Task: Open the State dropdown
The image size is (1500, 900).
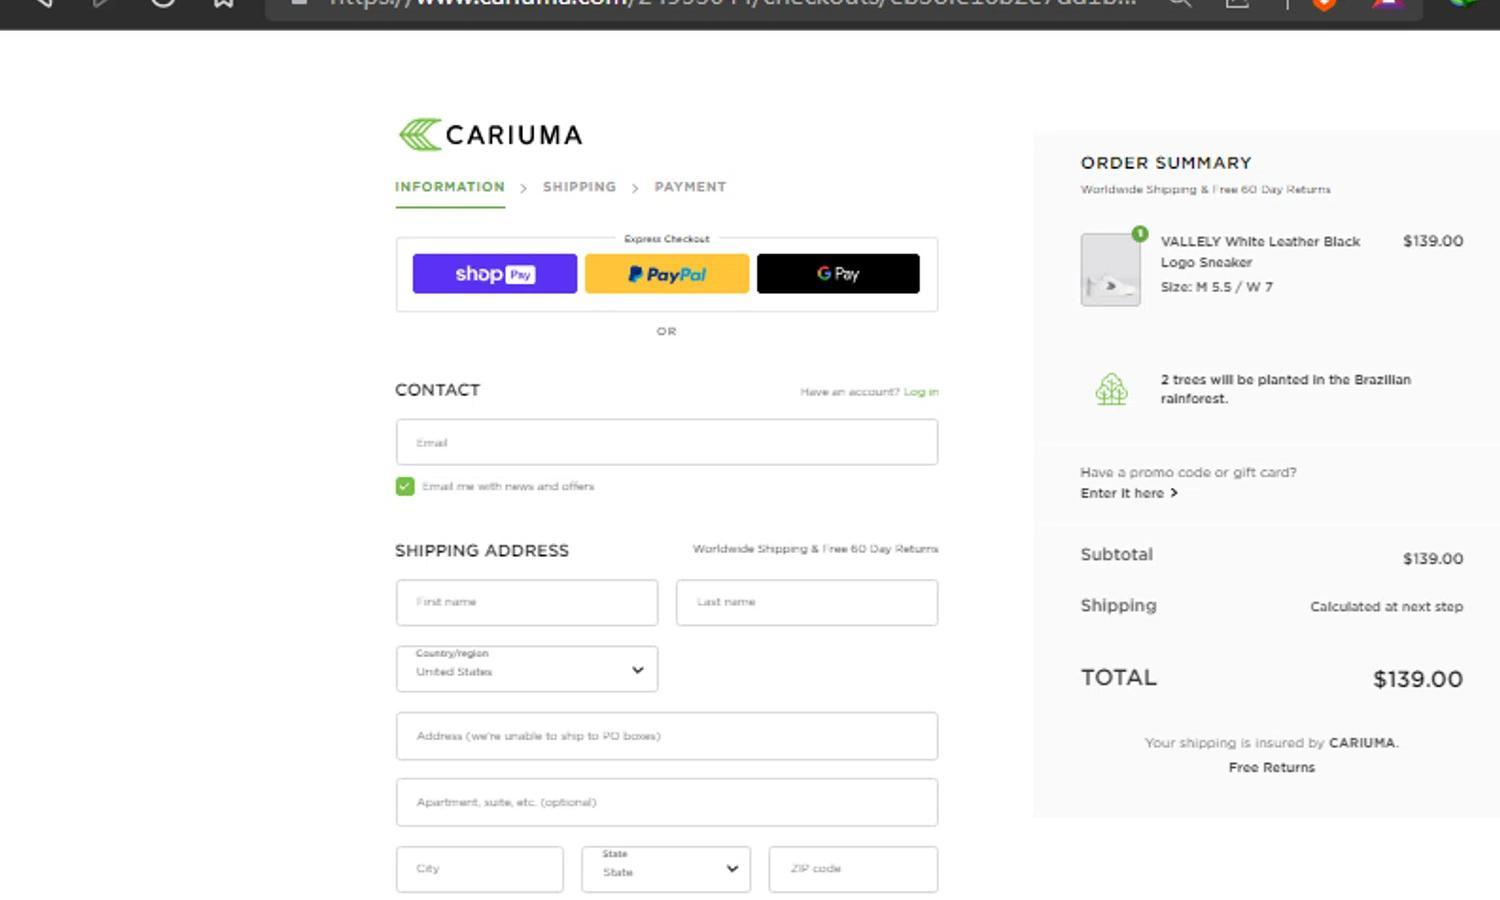Action: pyautogui.click(x=666, y=869)
